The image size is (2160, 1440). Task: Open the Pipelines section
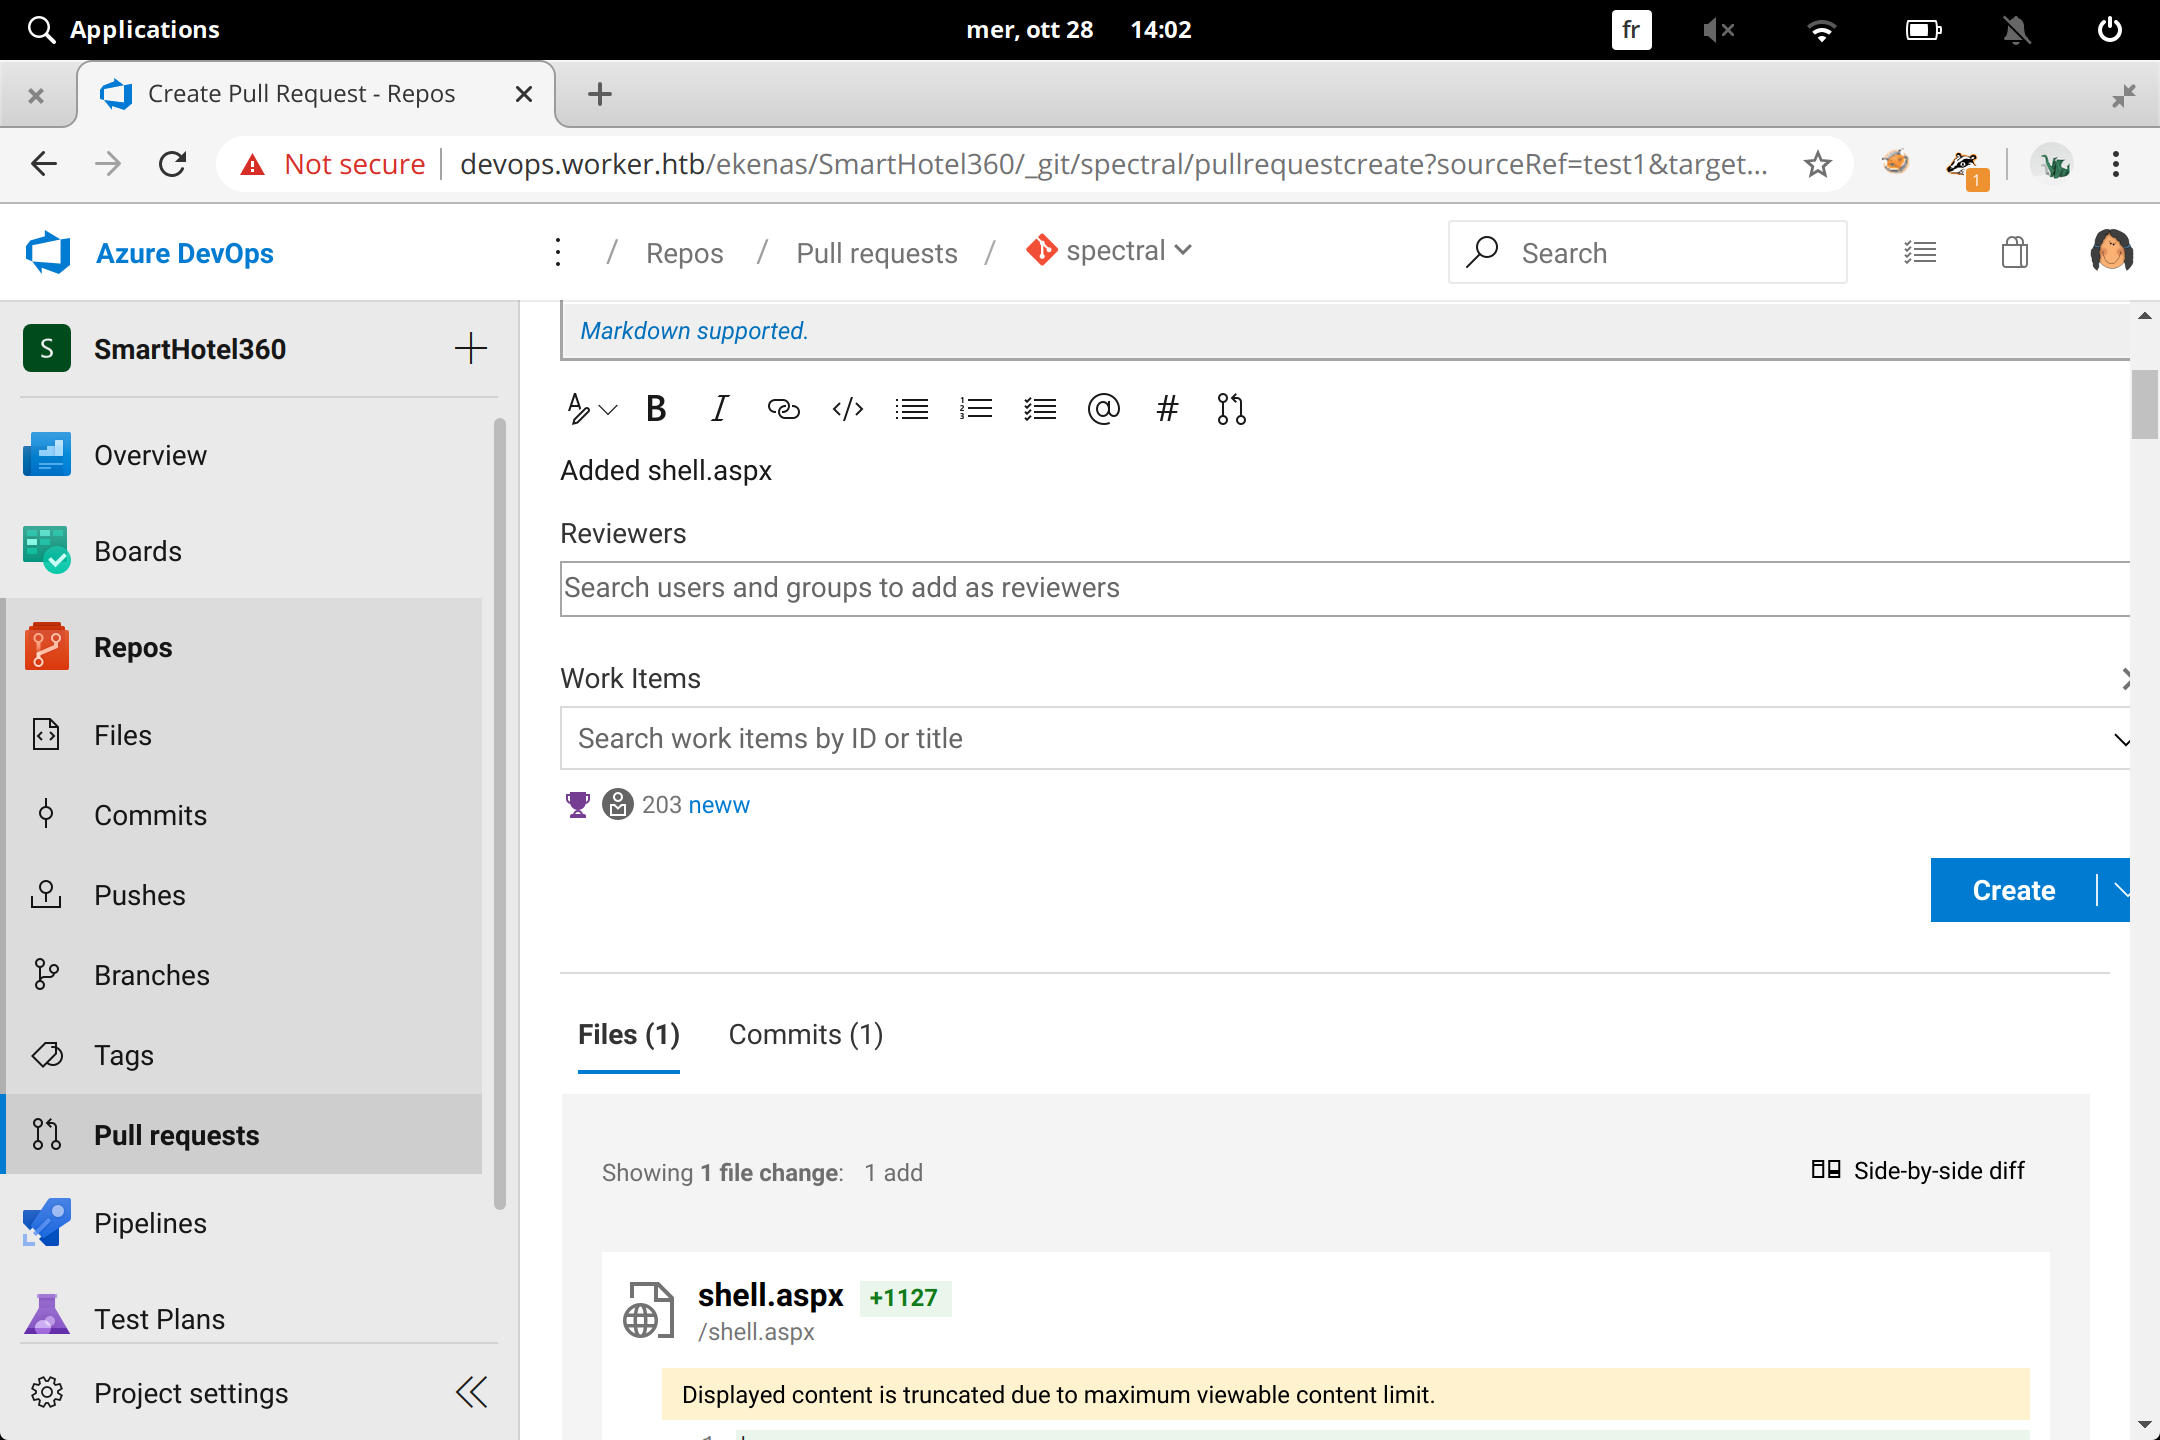pos(152,1222)
